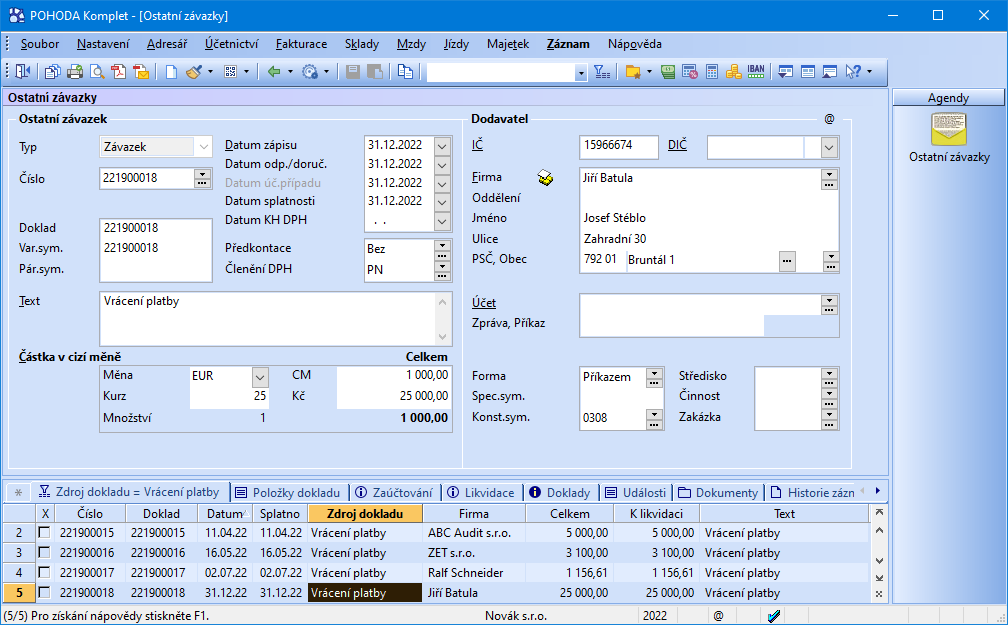Image resolution: width=1008 pixels, height=625 pixels.
Task: Check the X box for row 221900015
Action: coord(44,532)
